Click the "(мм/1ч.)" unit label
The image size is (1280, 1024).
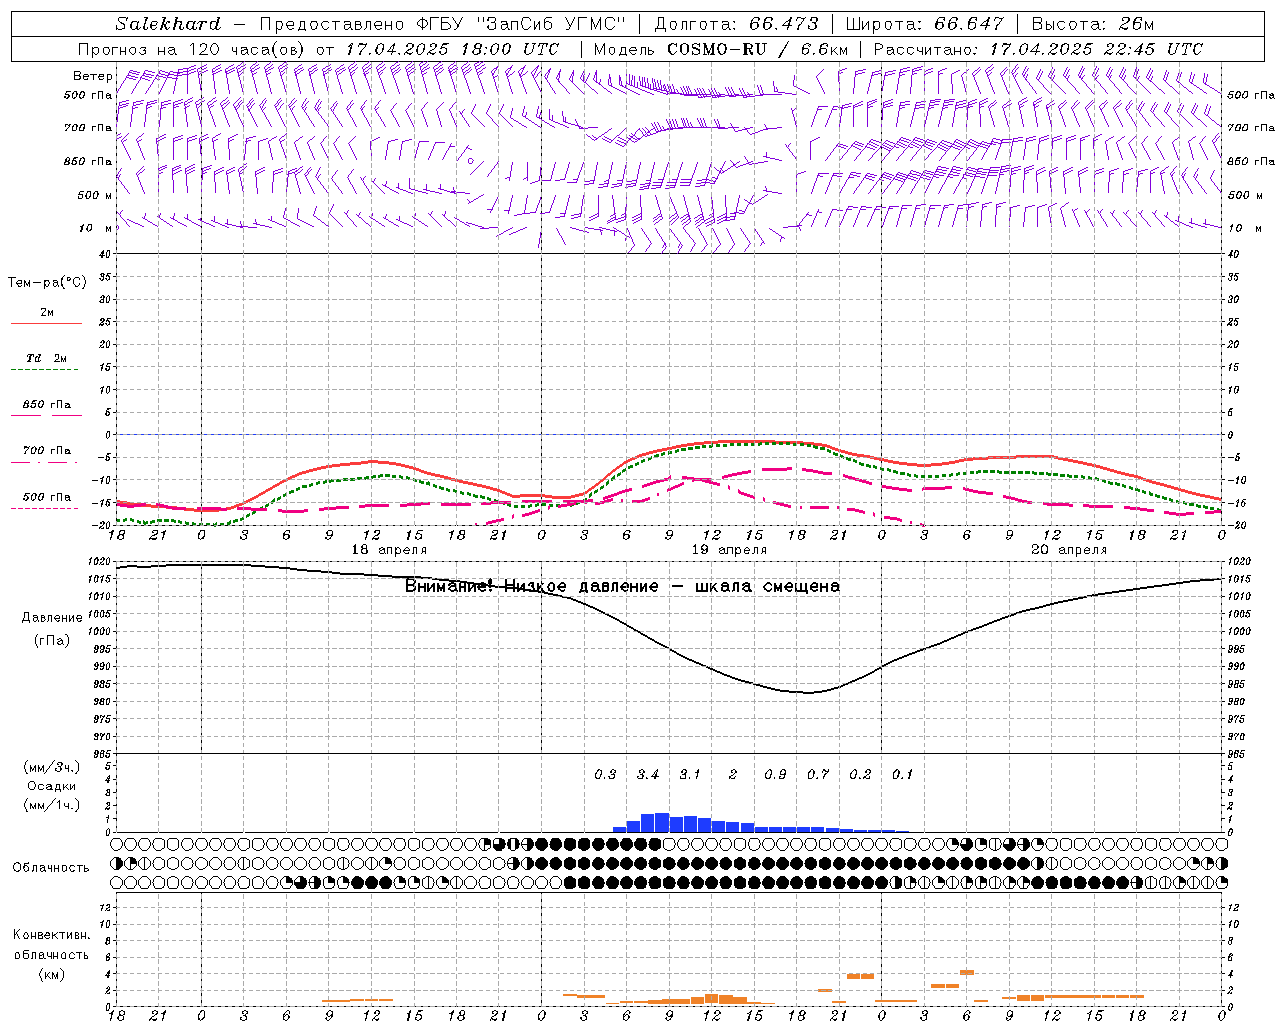pos(52,805)
